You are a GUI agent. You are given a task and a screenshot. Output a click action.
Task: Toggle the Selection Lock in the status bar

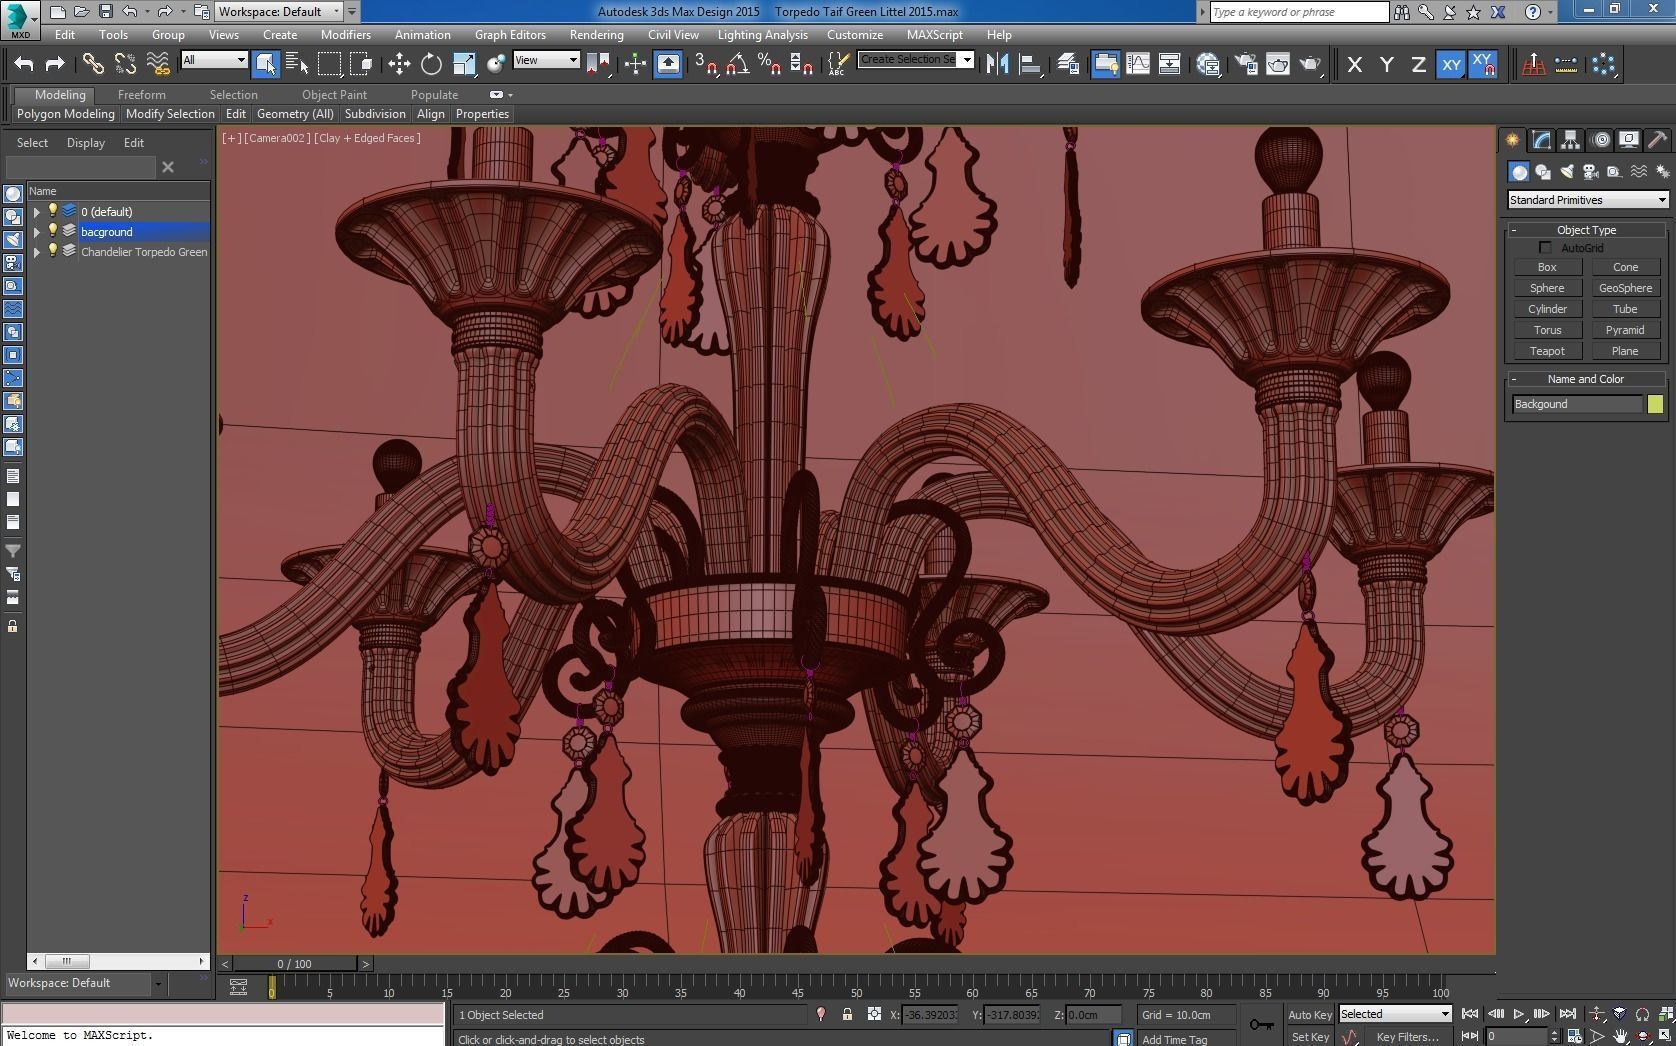(847, 1014)
